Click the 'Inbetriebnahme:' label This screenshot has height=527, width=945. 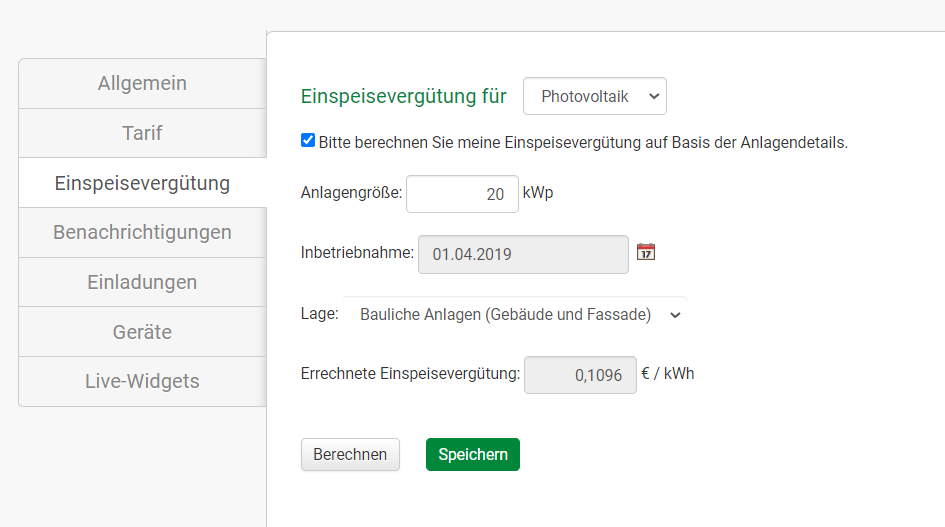pos(357,253)
